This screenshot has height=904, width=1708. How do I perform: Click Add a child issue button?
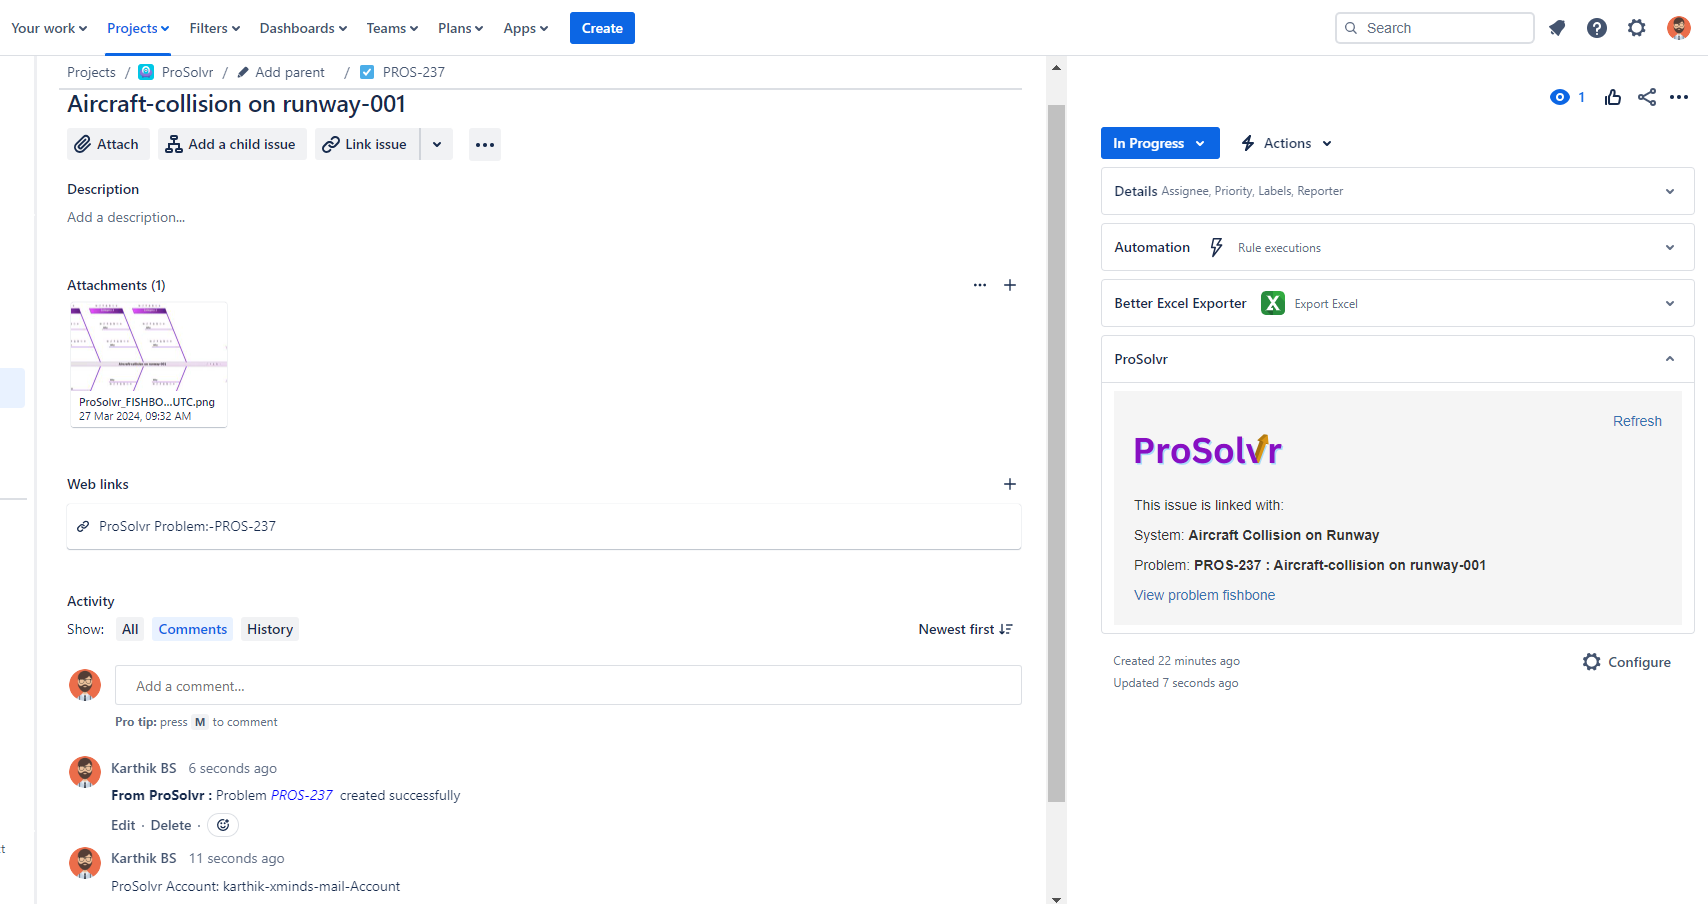(x=232, y=144)
